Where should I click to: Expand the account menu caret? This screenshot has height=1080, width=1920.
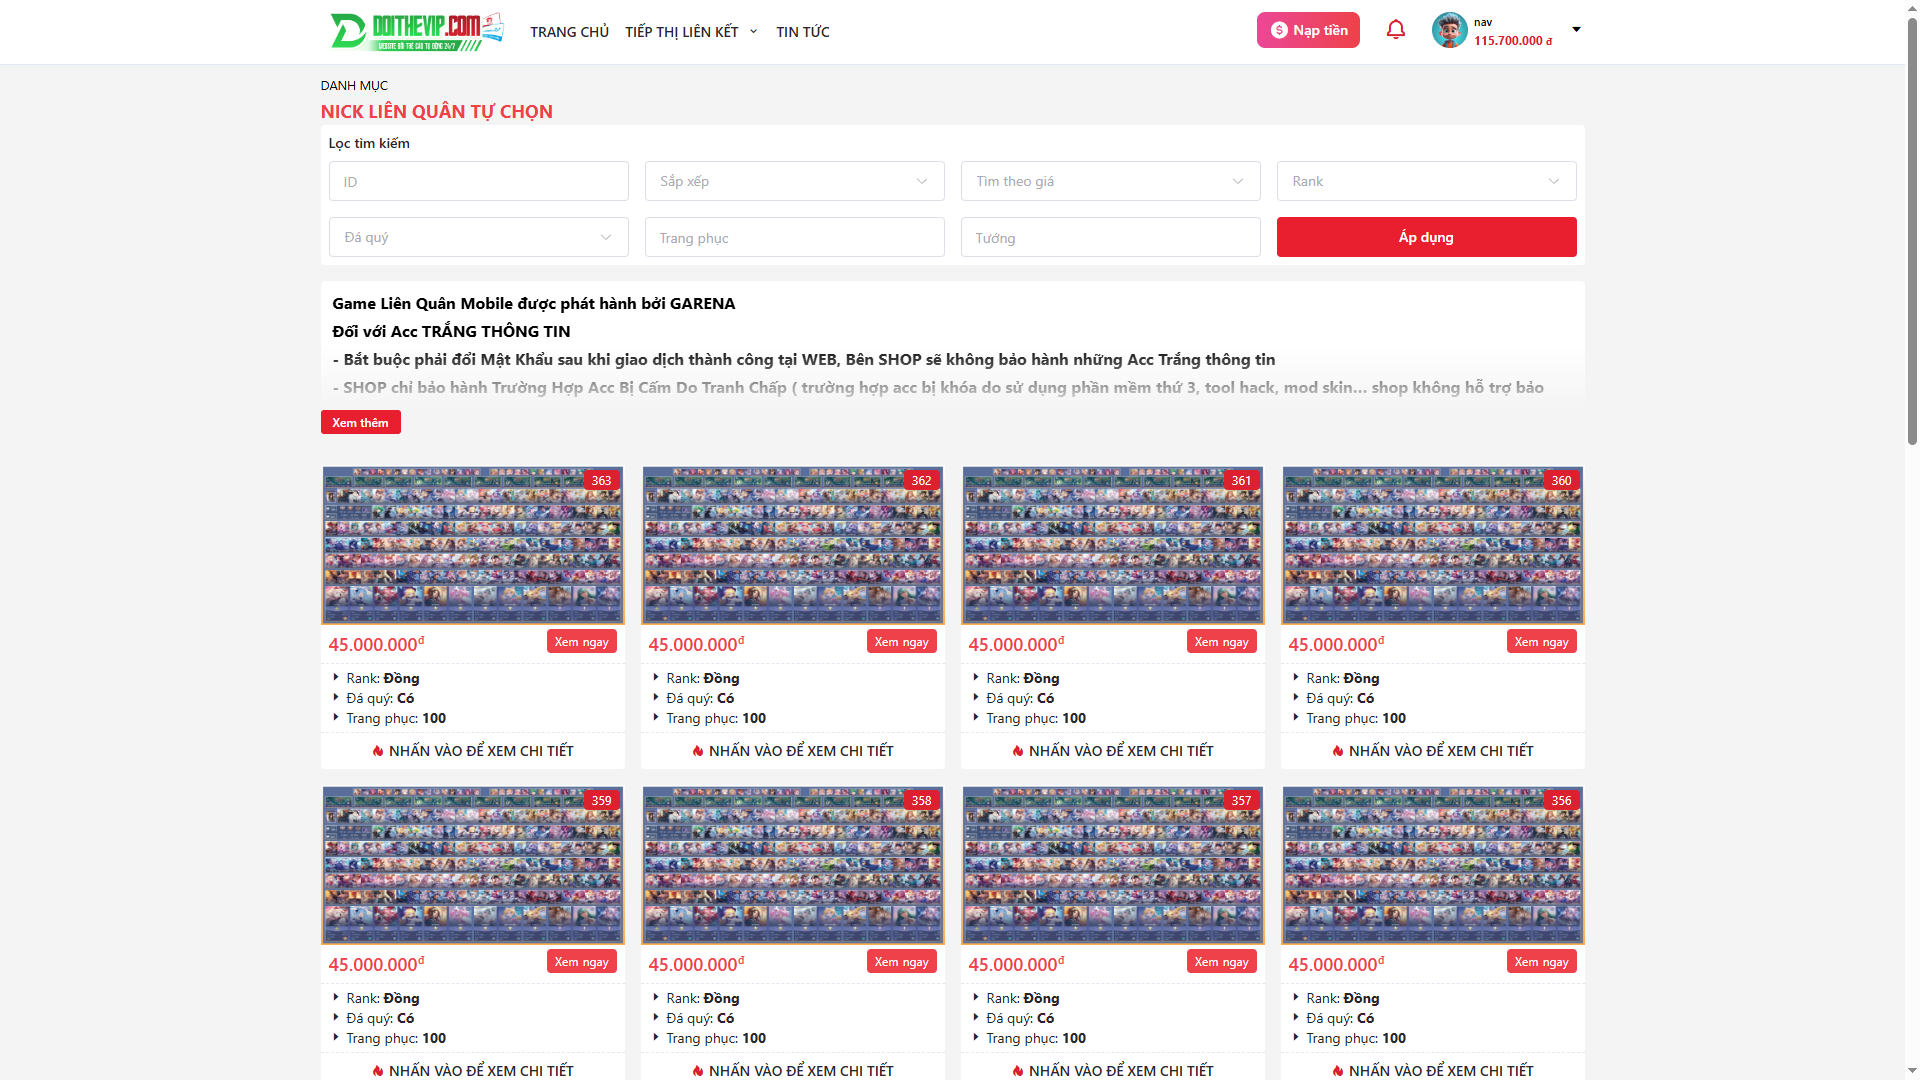pyautogui.click(x=1576, y=29)
